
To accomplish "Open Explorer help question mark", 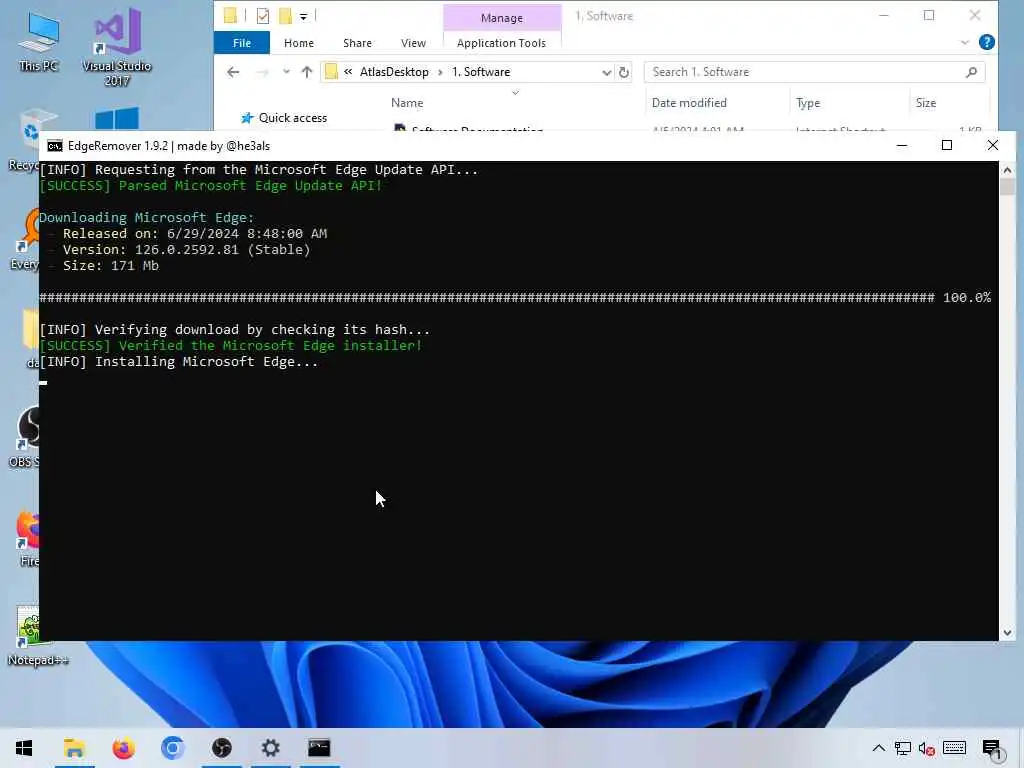I will [987, 42].
